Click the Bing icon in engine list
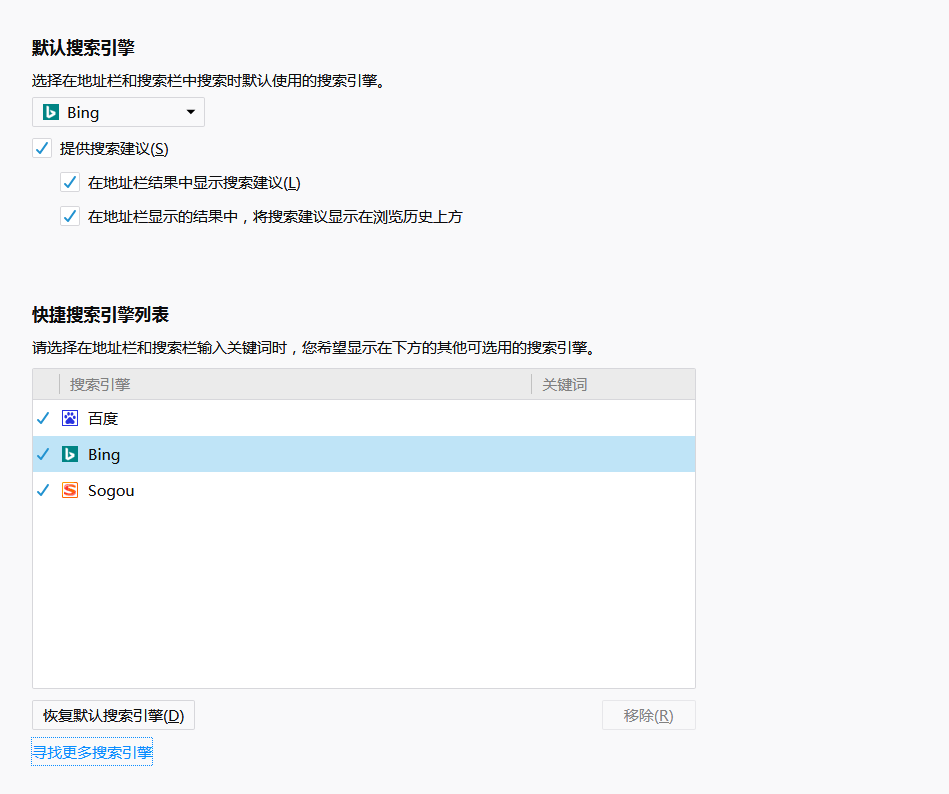The width and height of the screenshot is (949, 794). point(70,454)
